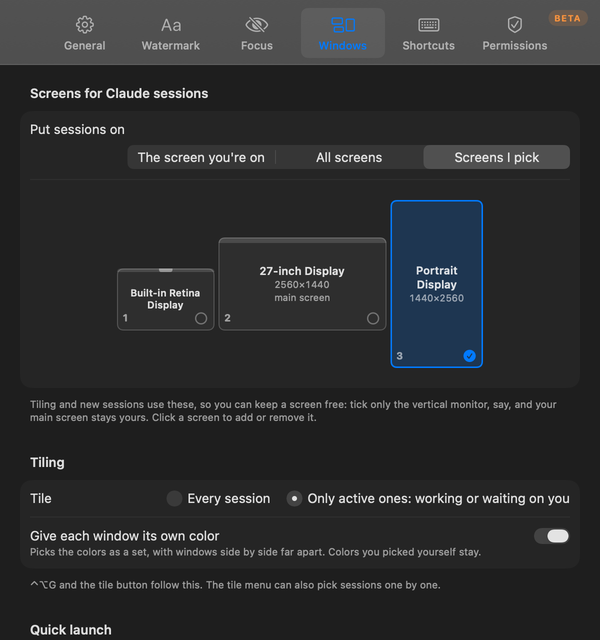This screenshot has height=640, width=600.
Task: Go to the Shortcuts tab
Action: click(429, 33)
